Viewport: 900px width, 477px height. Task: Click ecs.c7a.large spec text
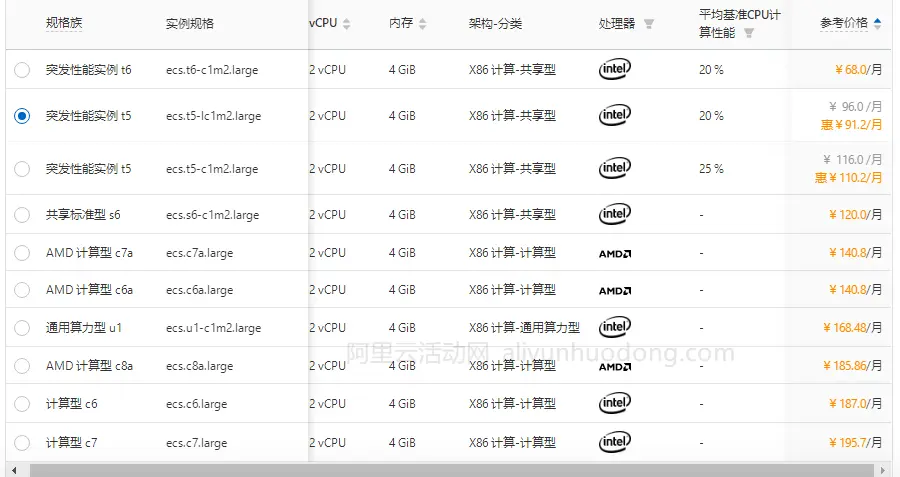[199, 253]
